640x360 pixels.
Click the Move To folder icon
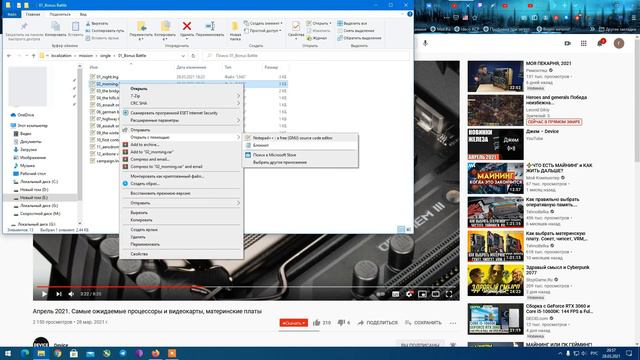coord(141,26)
